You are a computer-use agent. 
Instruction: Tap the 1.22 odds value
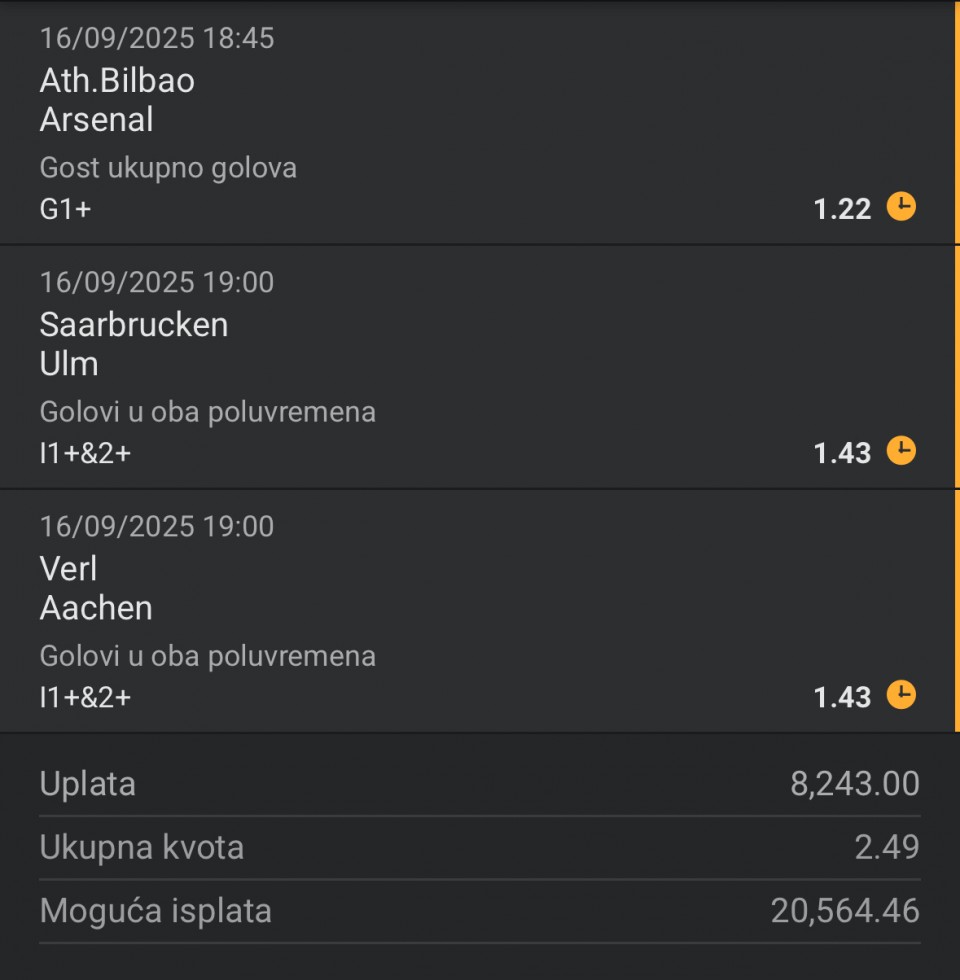[x=842, y=209]
